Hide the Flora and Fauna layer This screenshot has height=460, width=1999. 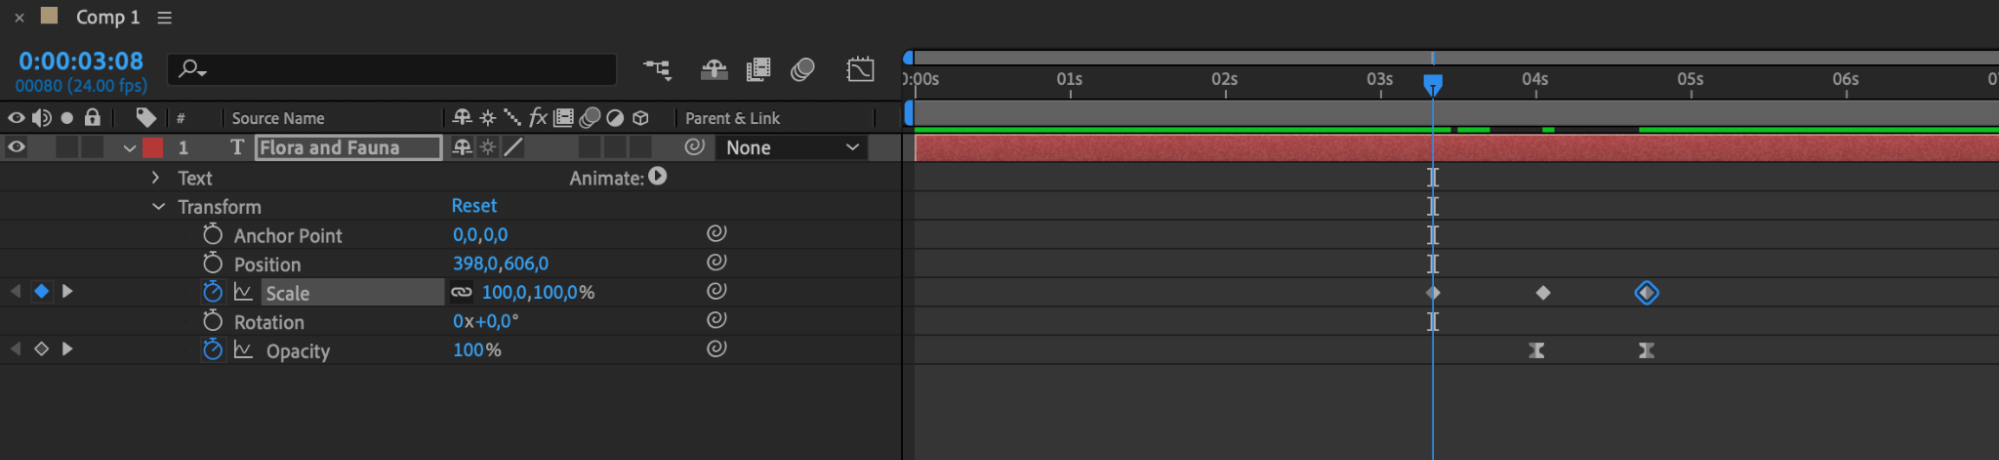16,147
